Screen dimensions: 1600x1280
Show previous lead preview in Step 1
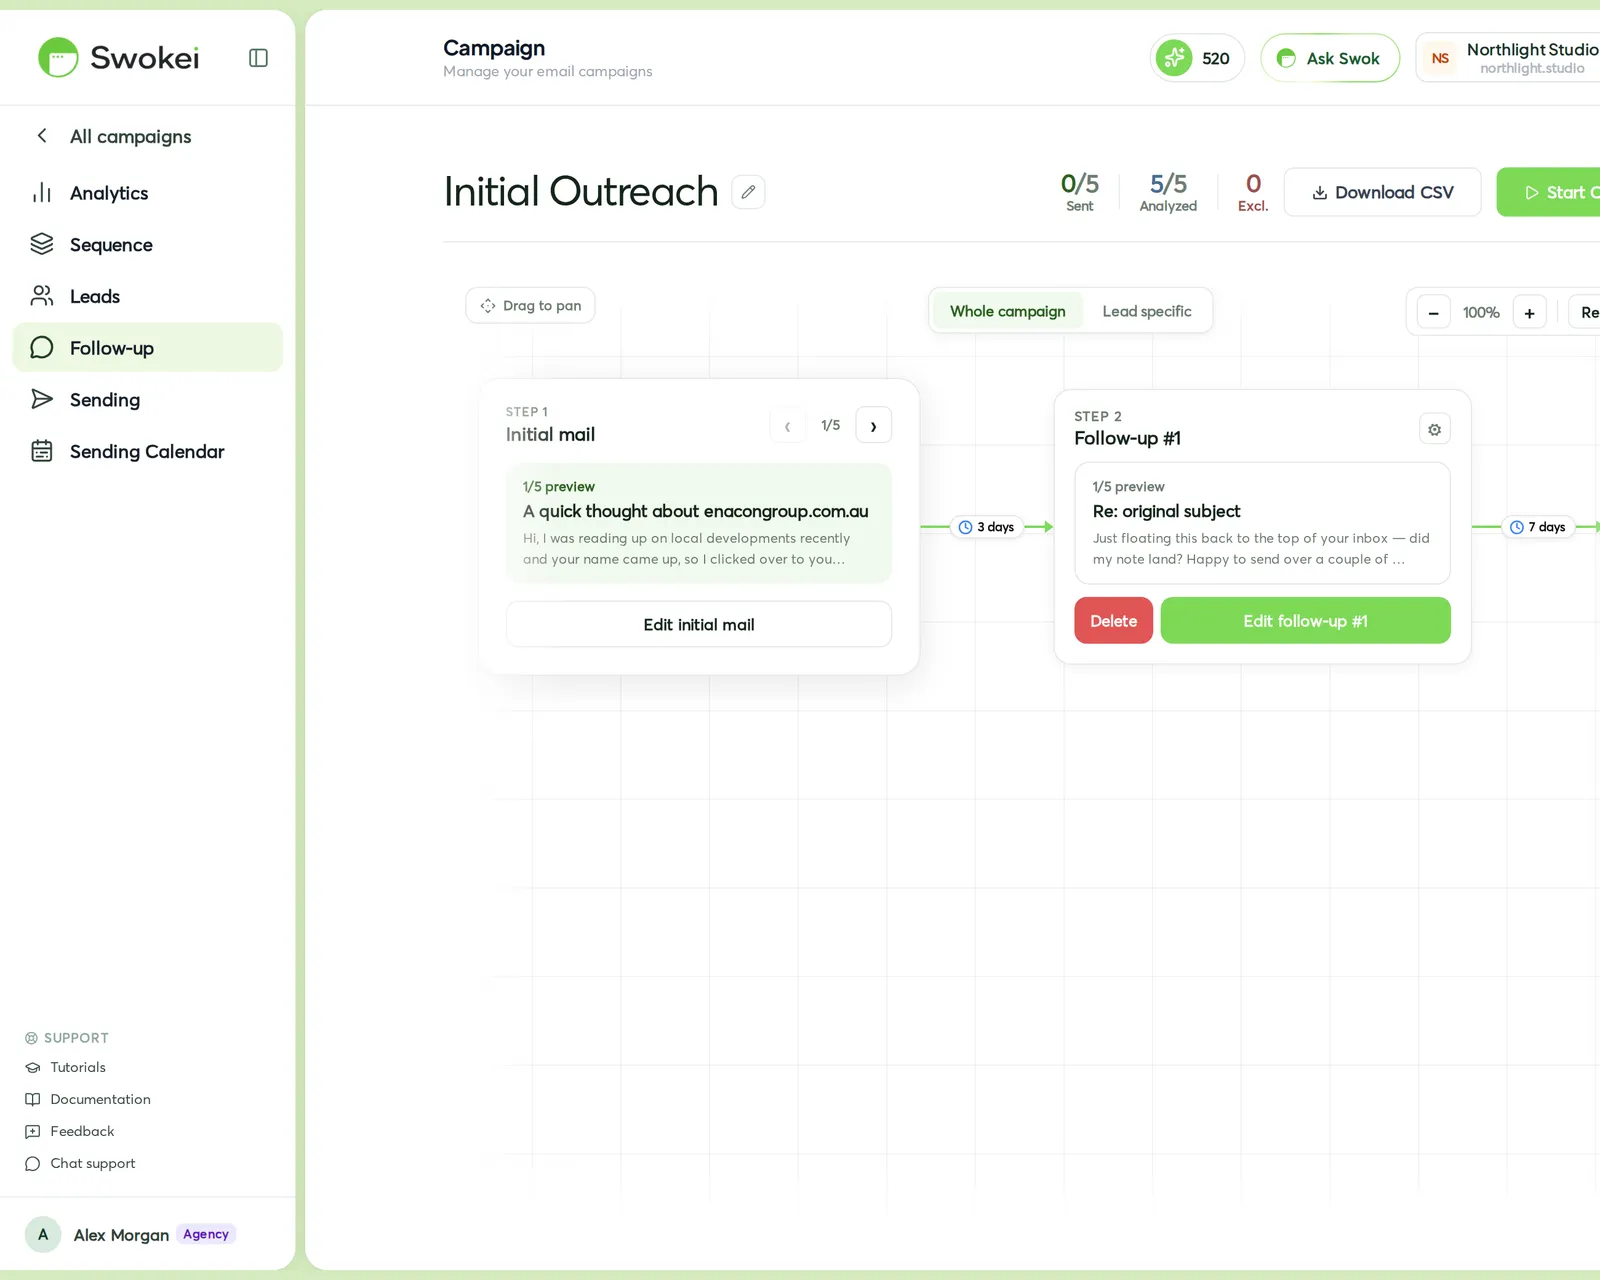click(x=787, y=426)
